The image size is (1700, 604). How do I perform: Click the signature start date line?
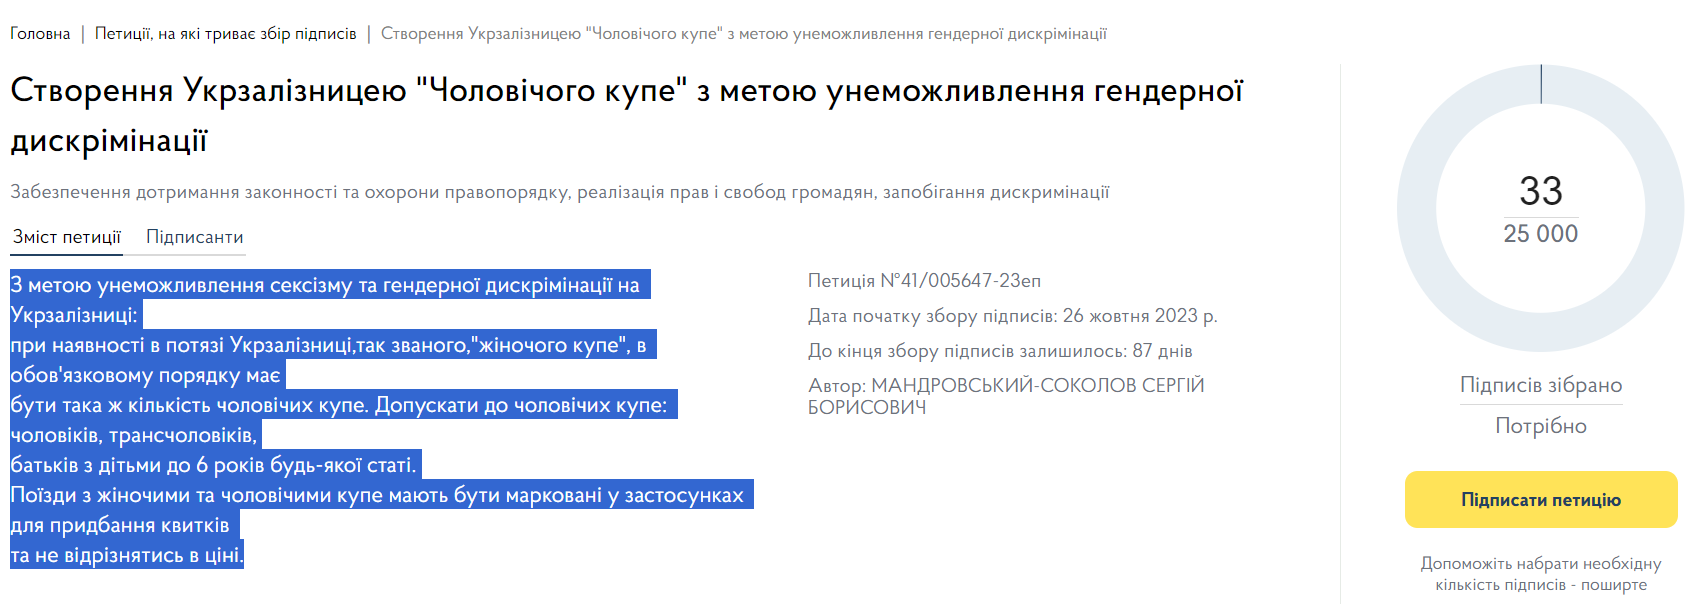click(x=1012, y=316)
